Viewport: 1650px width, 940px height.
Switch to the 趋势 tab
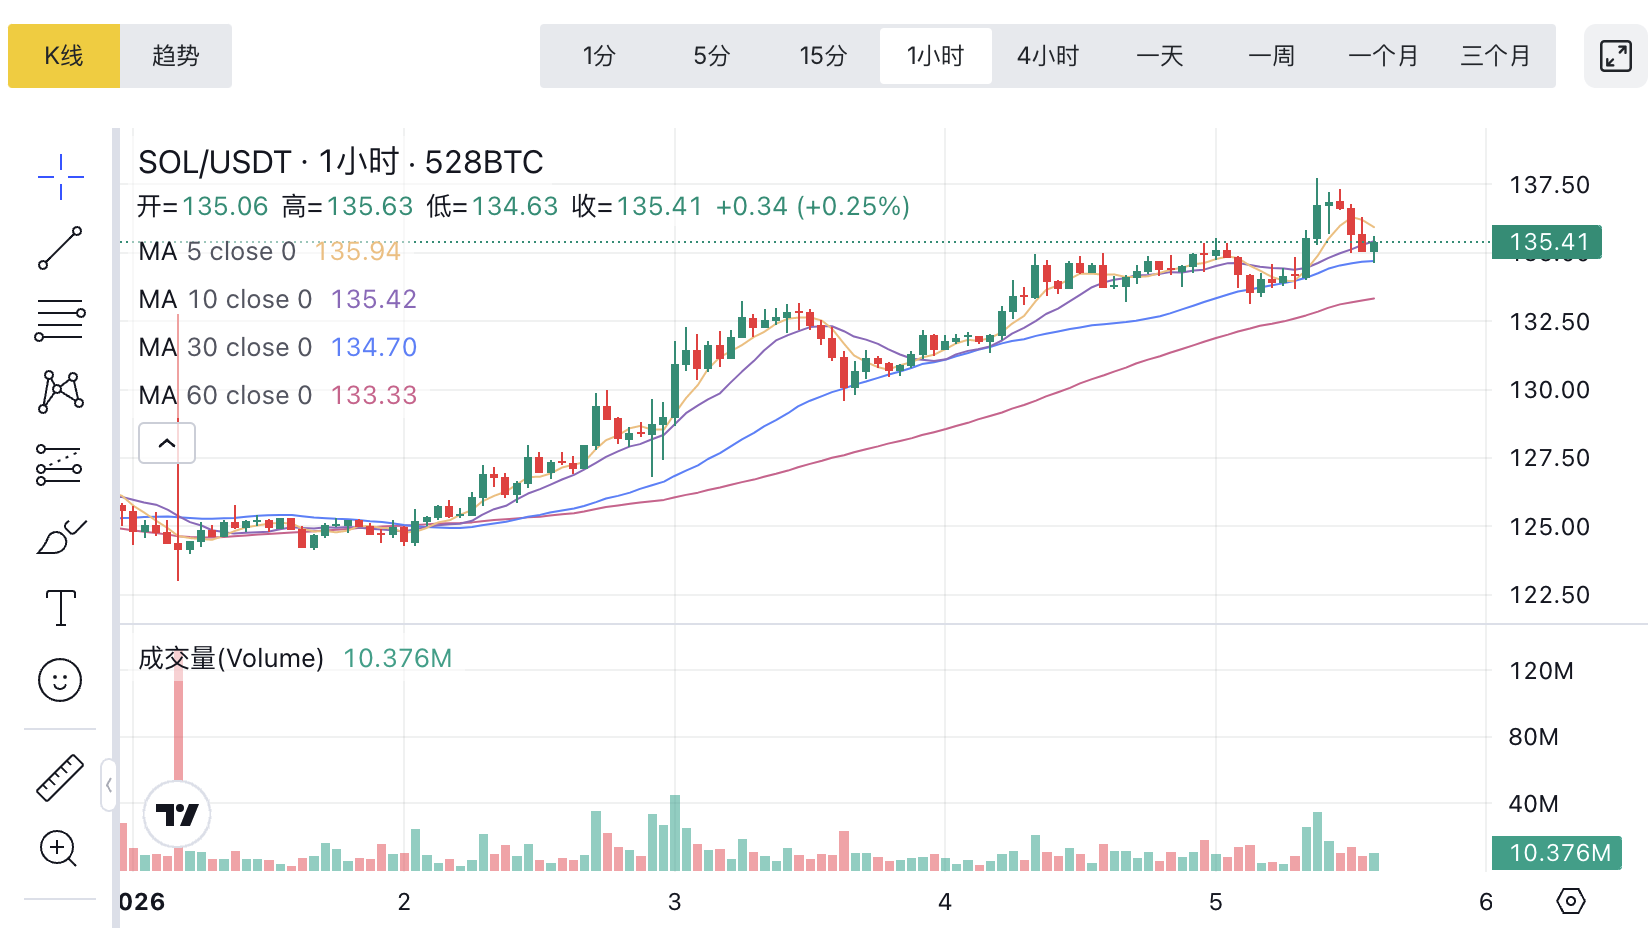(176, 56)
